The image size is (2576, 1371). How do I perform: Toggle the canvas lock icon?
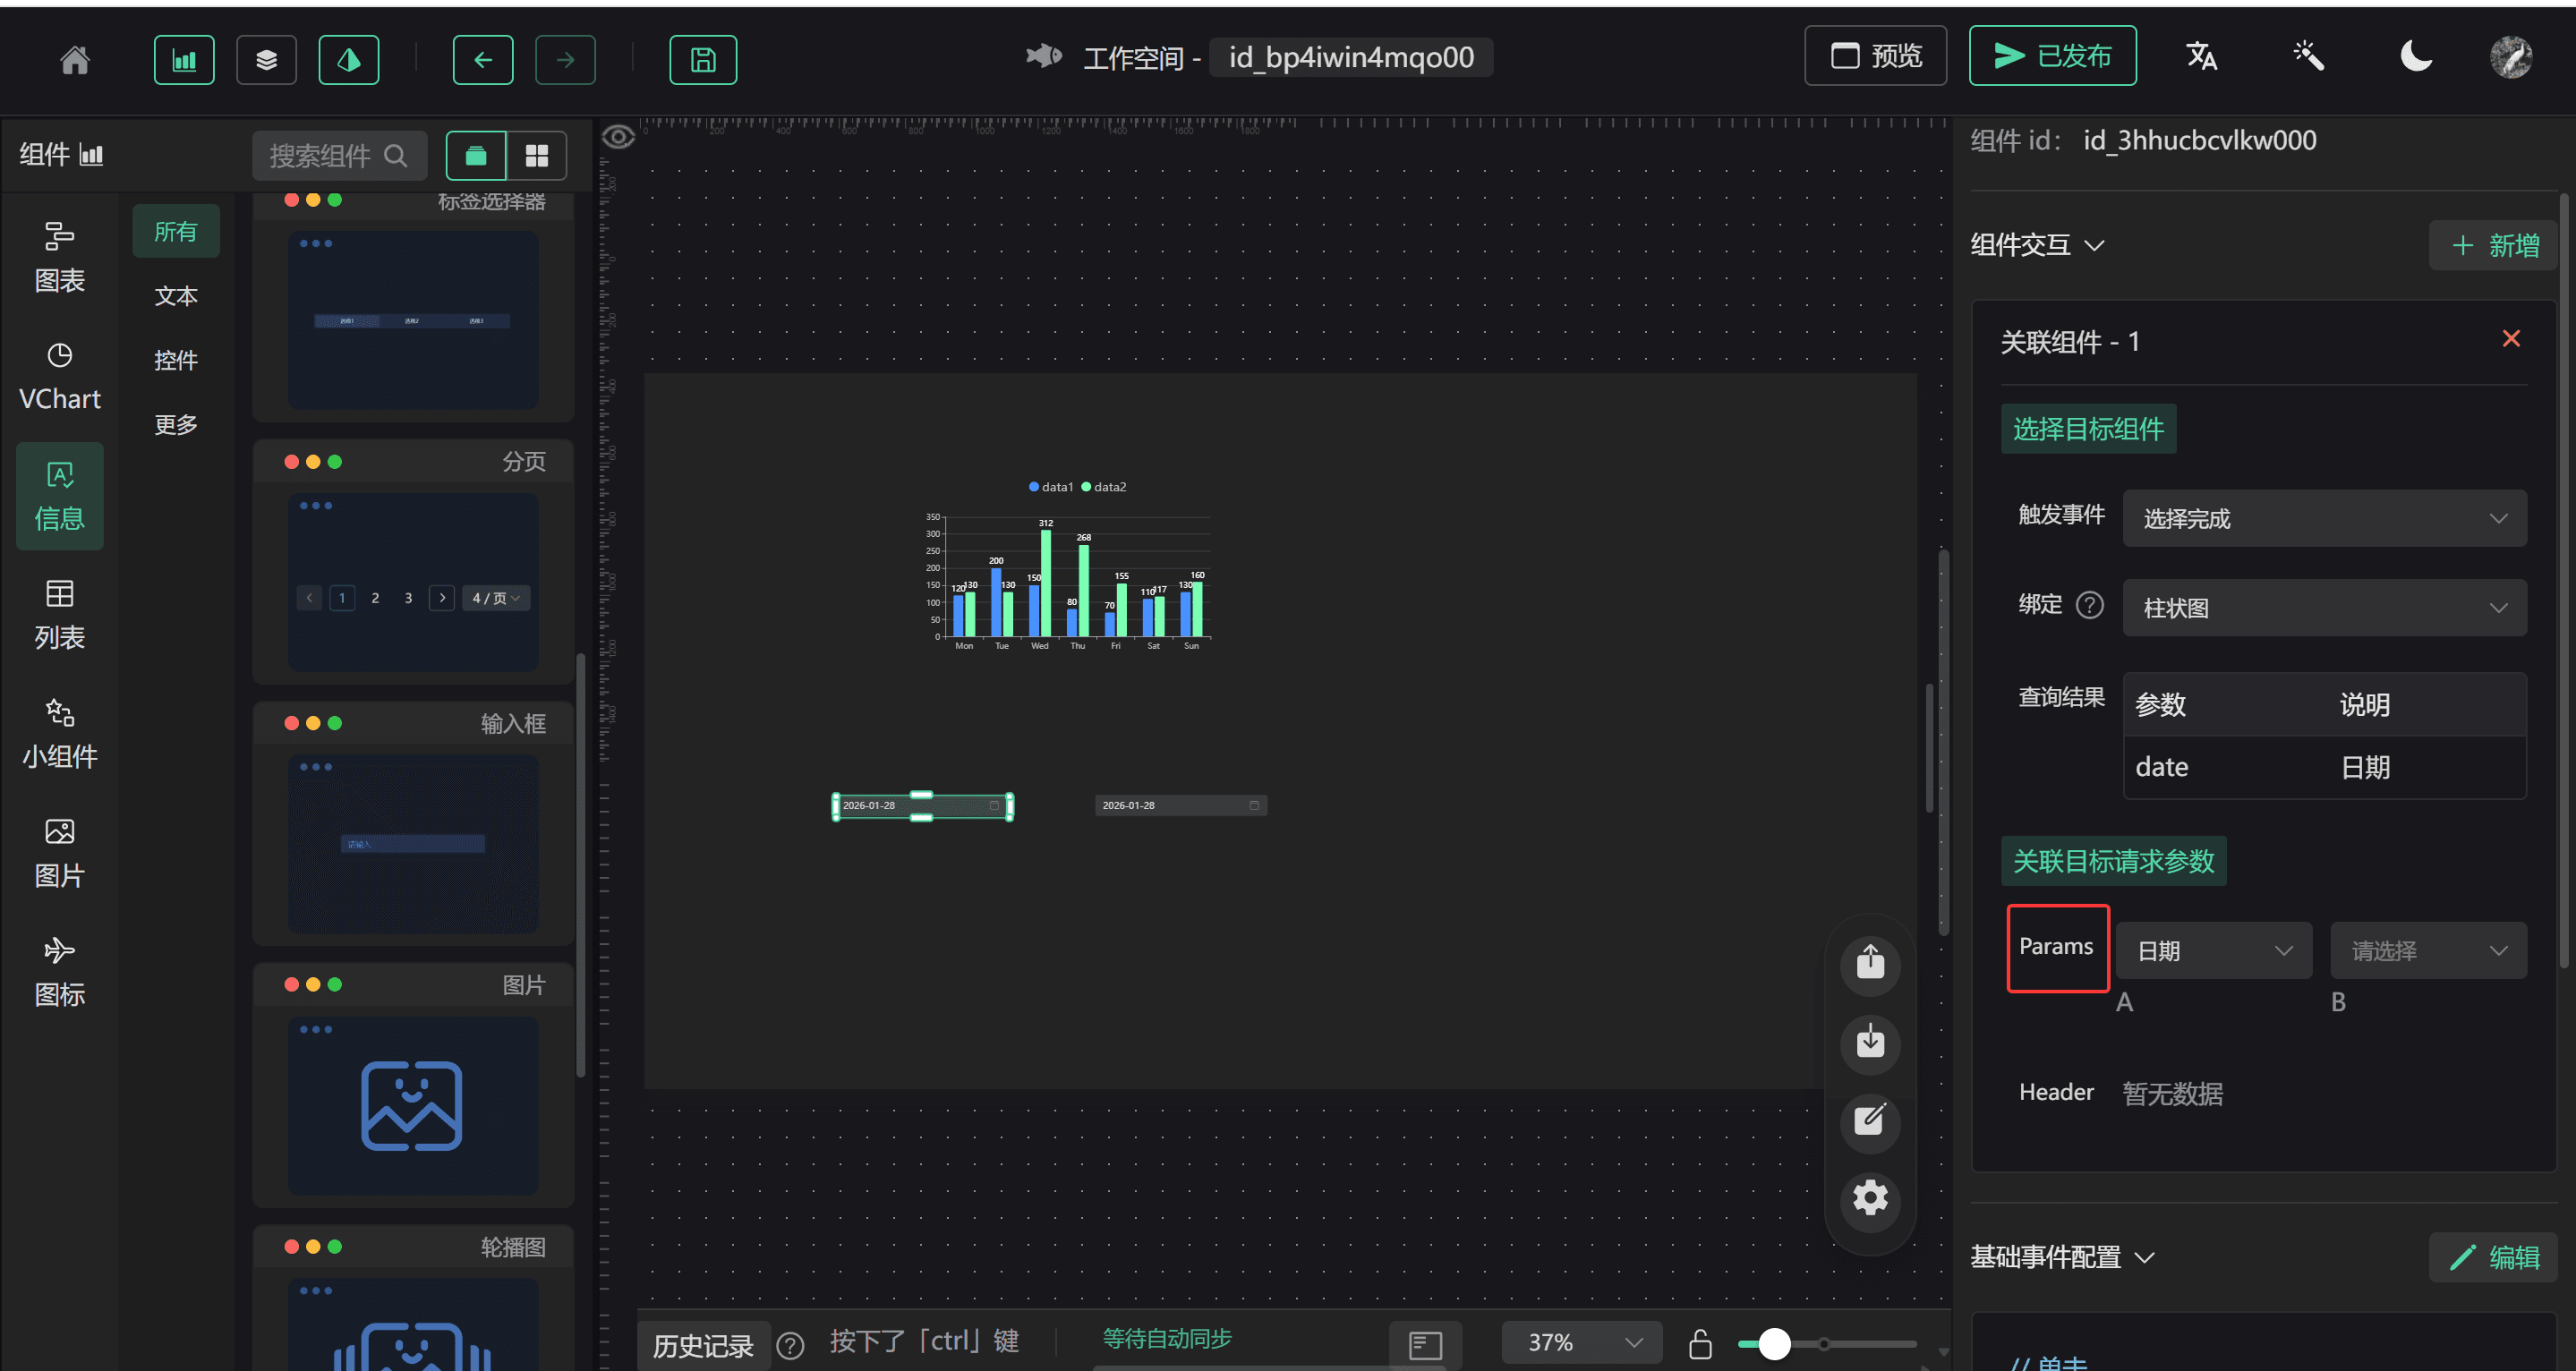tap(1700, 1343)
